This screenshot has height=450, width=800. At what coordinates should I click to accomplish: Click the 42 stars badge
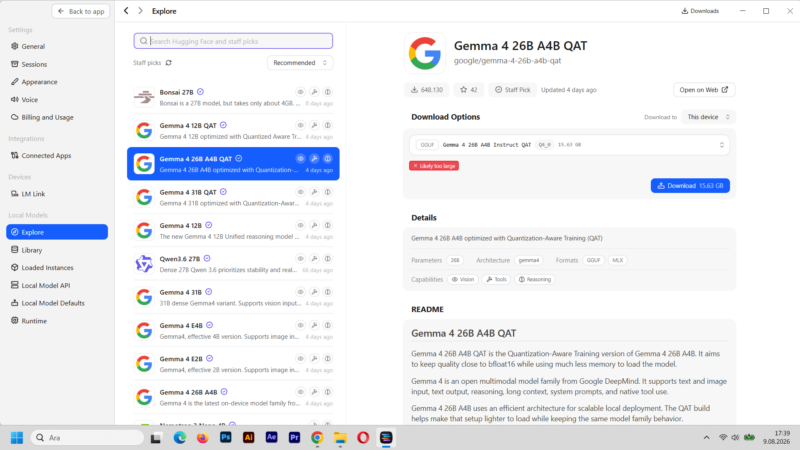(x=468, y=90)
